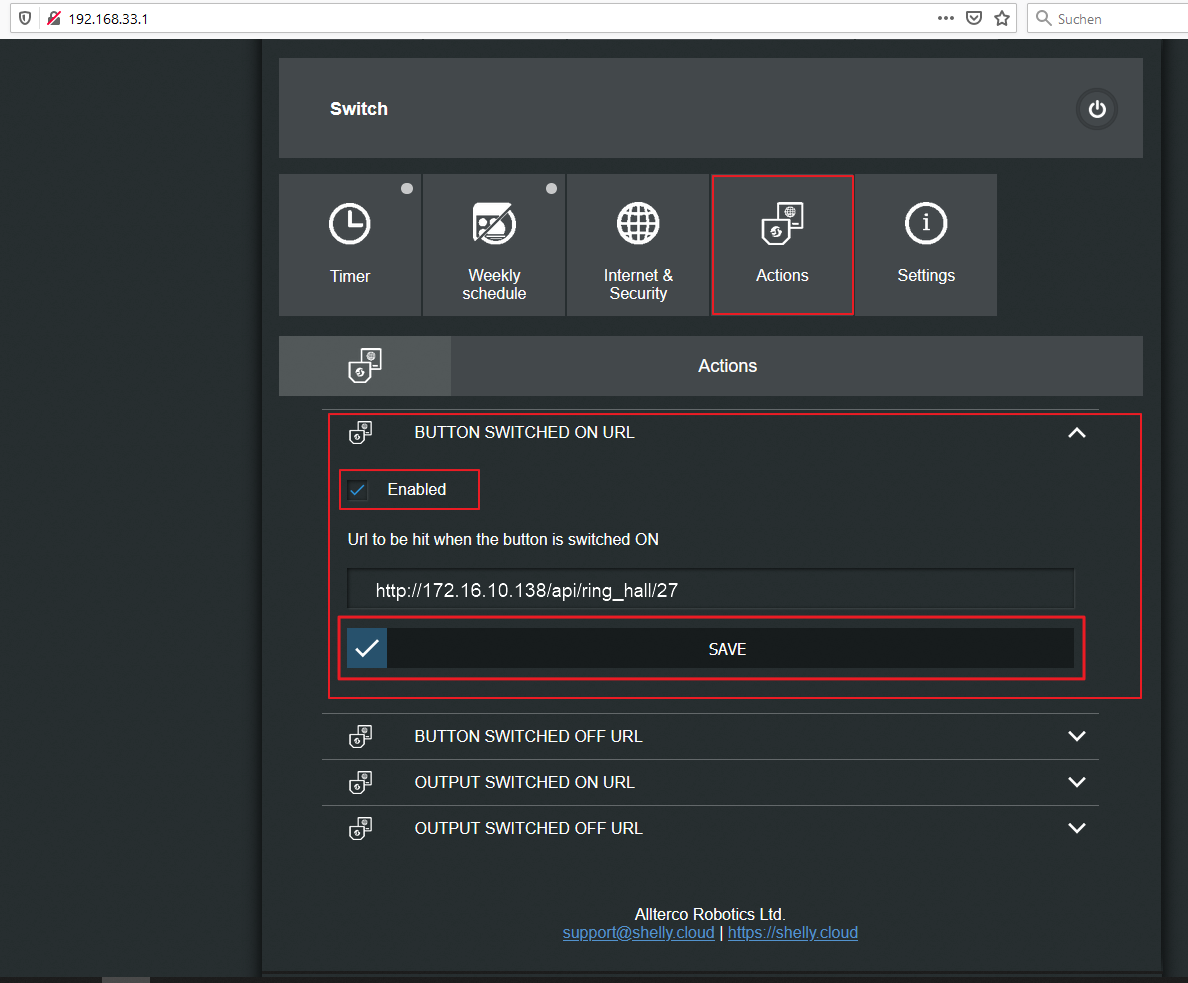This screenshot has width=1188, height=983.
Task: Click the Timer status indicator dot
Action: tap(407, 189)
